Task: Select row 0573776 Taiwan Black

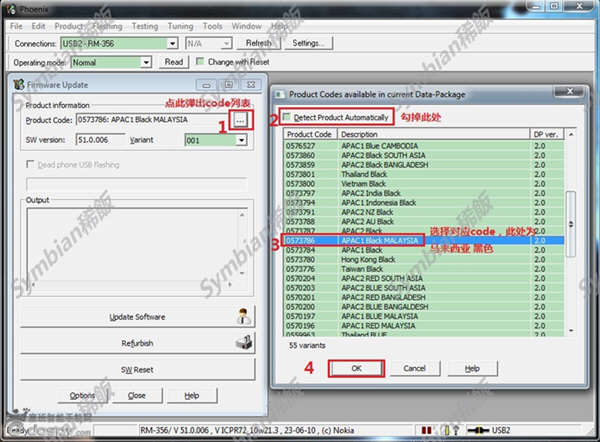Action: tap(424, 269)
